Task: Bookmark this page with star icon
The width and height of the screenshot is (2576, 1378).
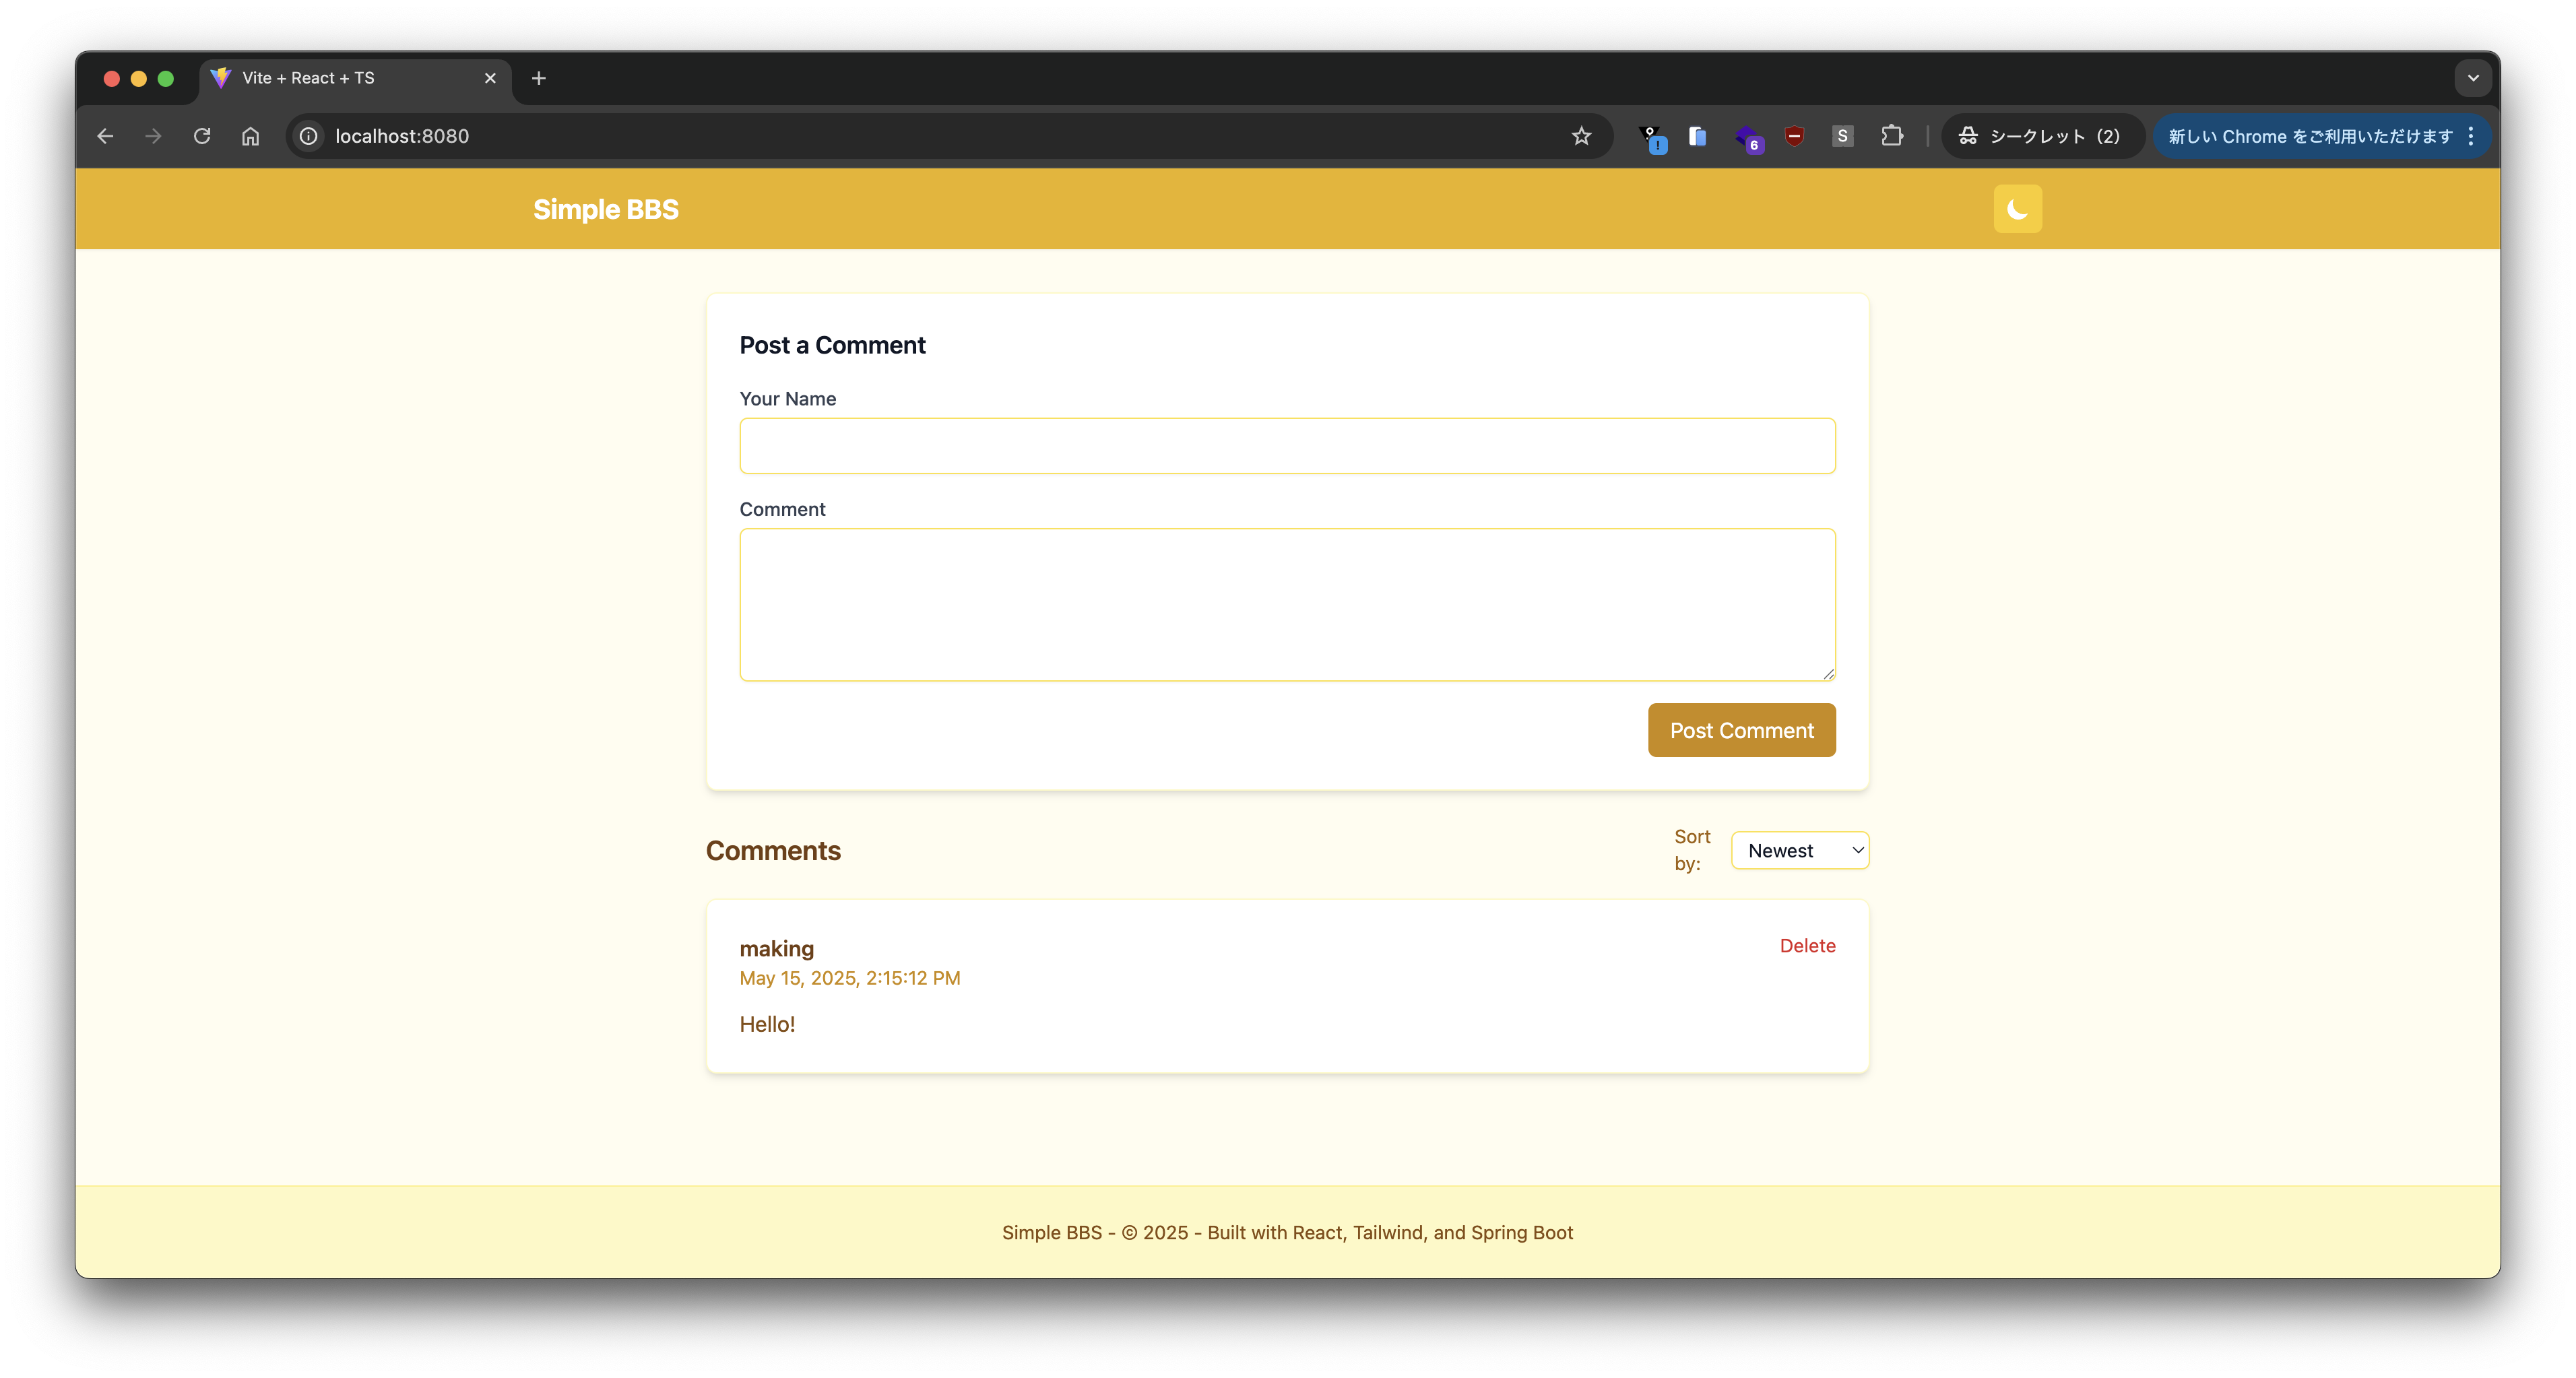Action: tap(1580, 136)
